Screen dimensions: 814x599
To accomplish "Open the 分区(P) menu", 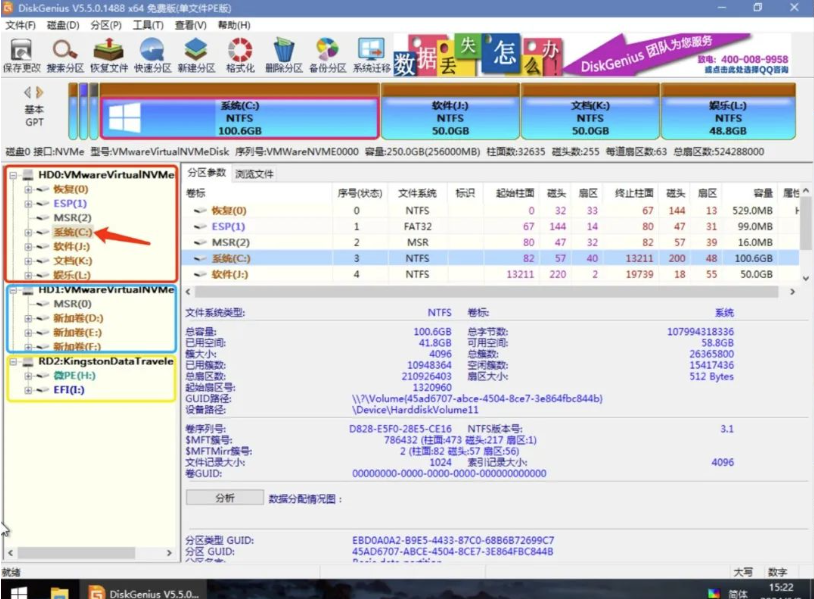I will point(106,25).
